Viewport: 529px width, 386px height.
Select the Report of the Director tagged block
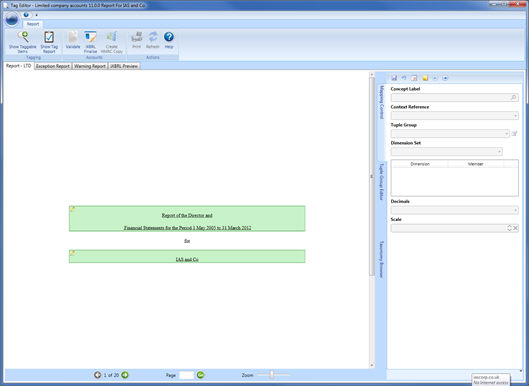pyautogui.click(x=187, y=219)
